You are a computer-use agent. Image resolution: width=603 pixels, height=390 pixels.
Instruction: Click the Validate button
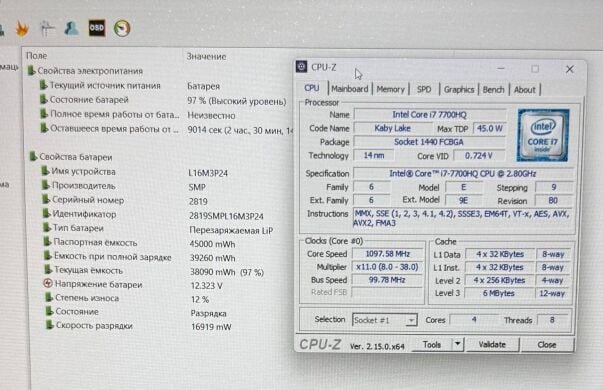pos(492,345)
